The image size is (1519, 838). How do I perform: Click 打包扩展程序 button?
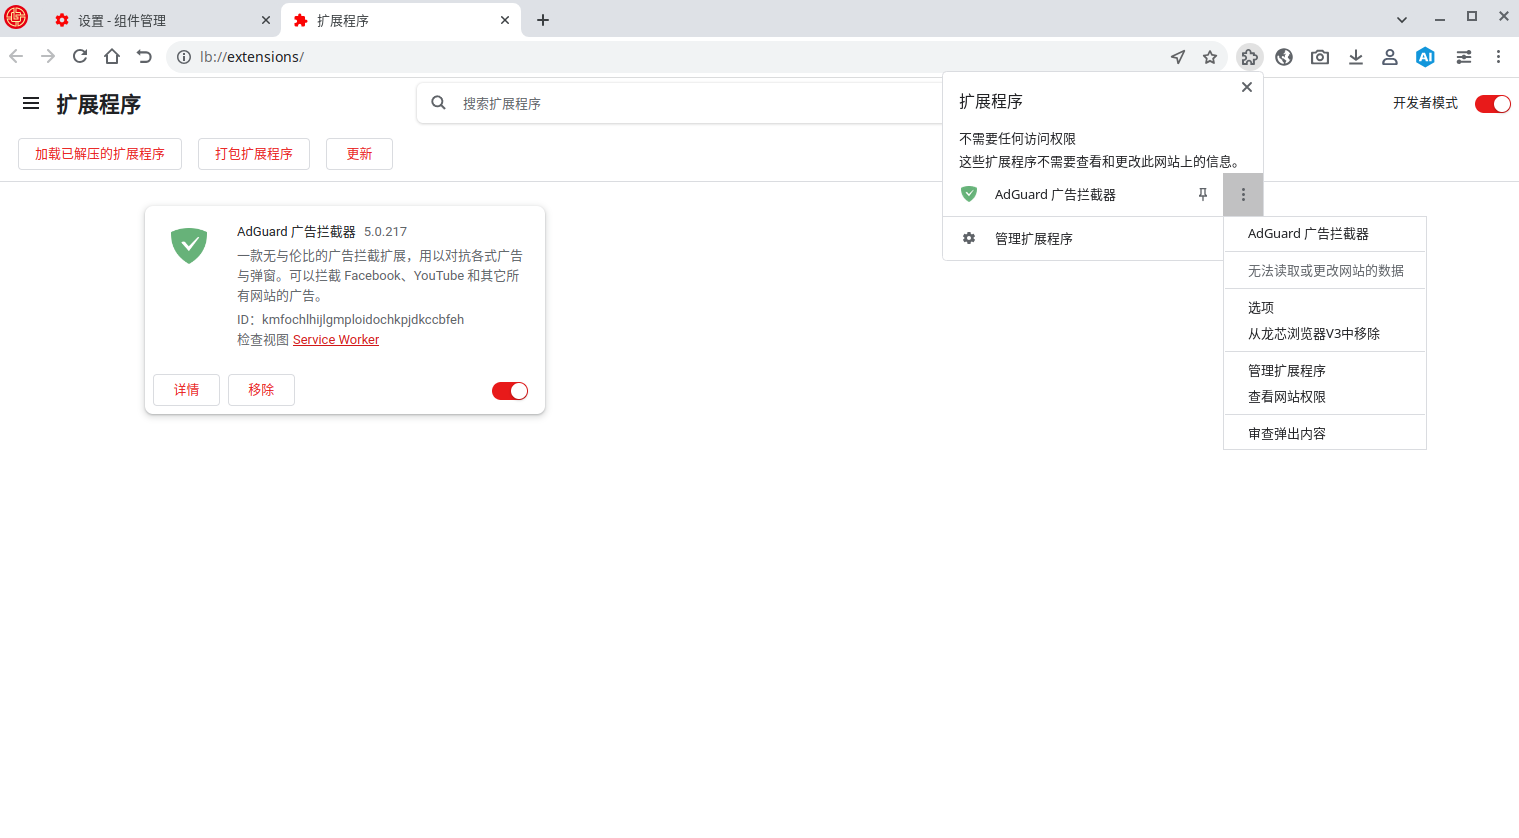(254, 154)
